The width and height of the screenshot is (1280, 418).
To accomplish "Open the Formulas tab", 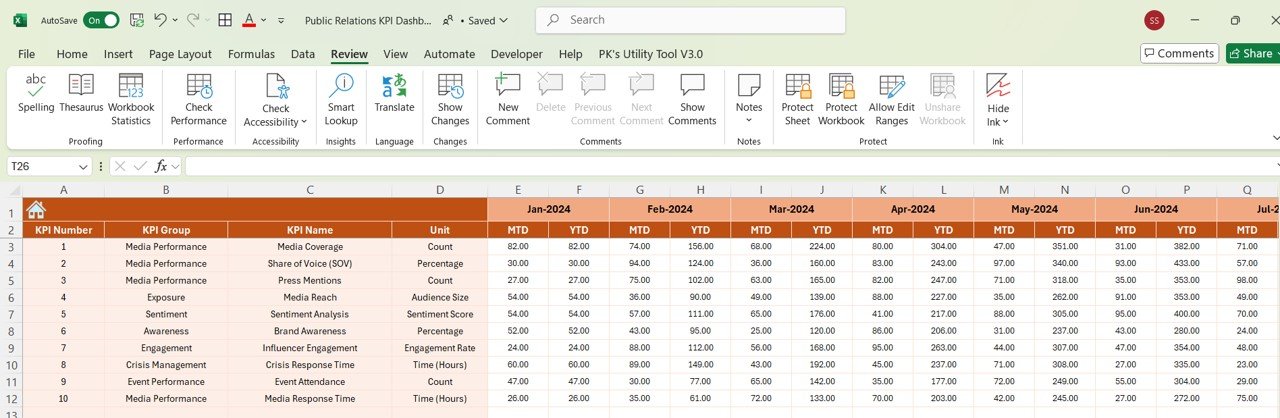I will point(251,54).
